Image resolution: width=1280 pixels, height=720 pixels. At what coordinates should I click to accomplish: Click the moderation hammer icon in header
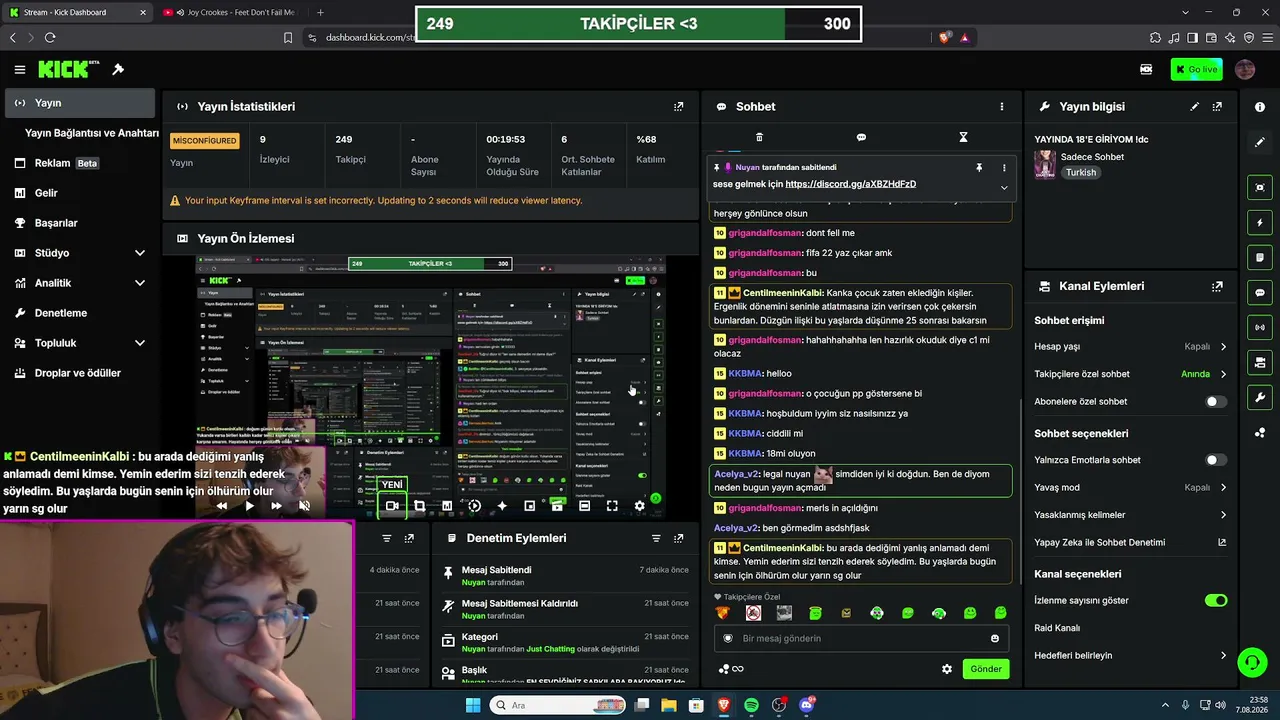coord(118,69)
